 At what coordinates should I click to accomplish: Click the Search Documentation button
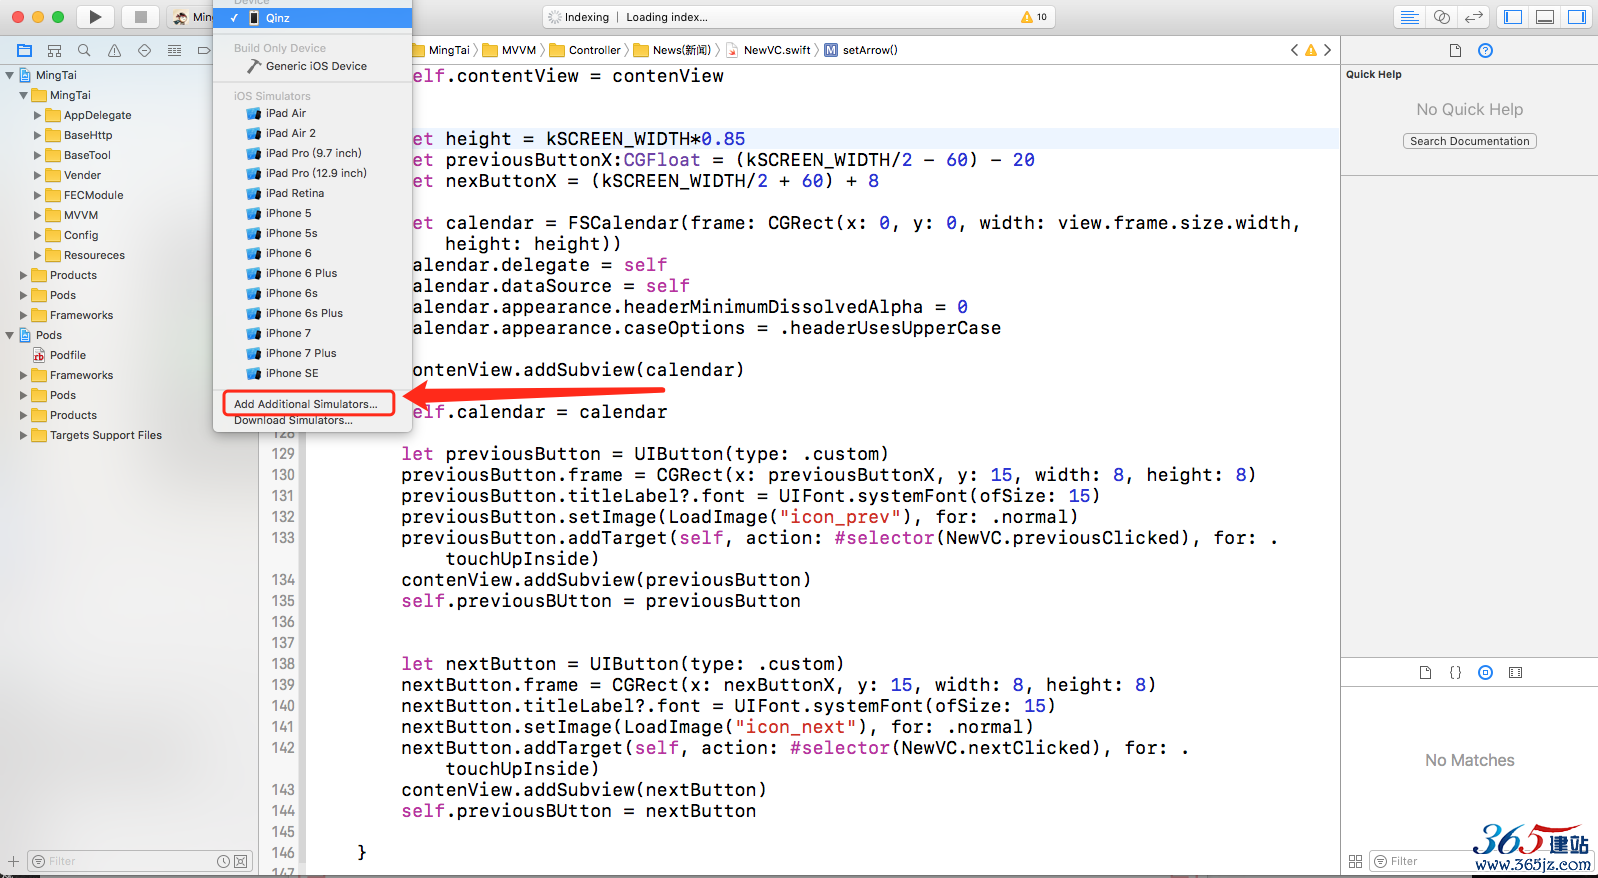[1470, 141]
